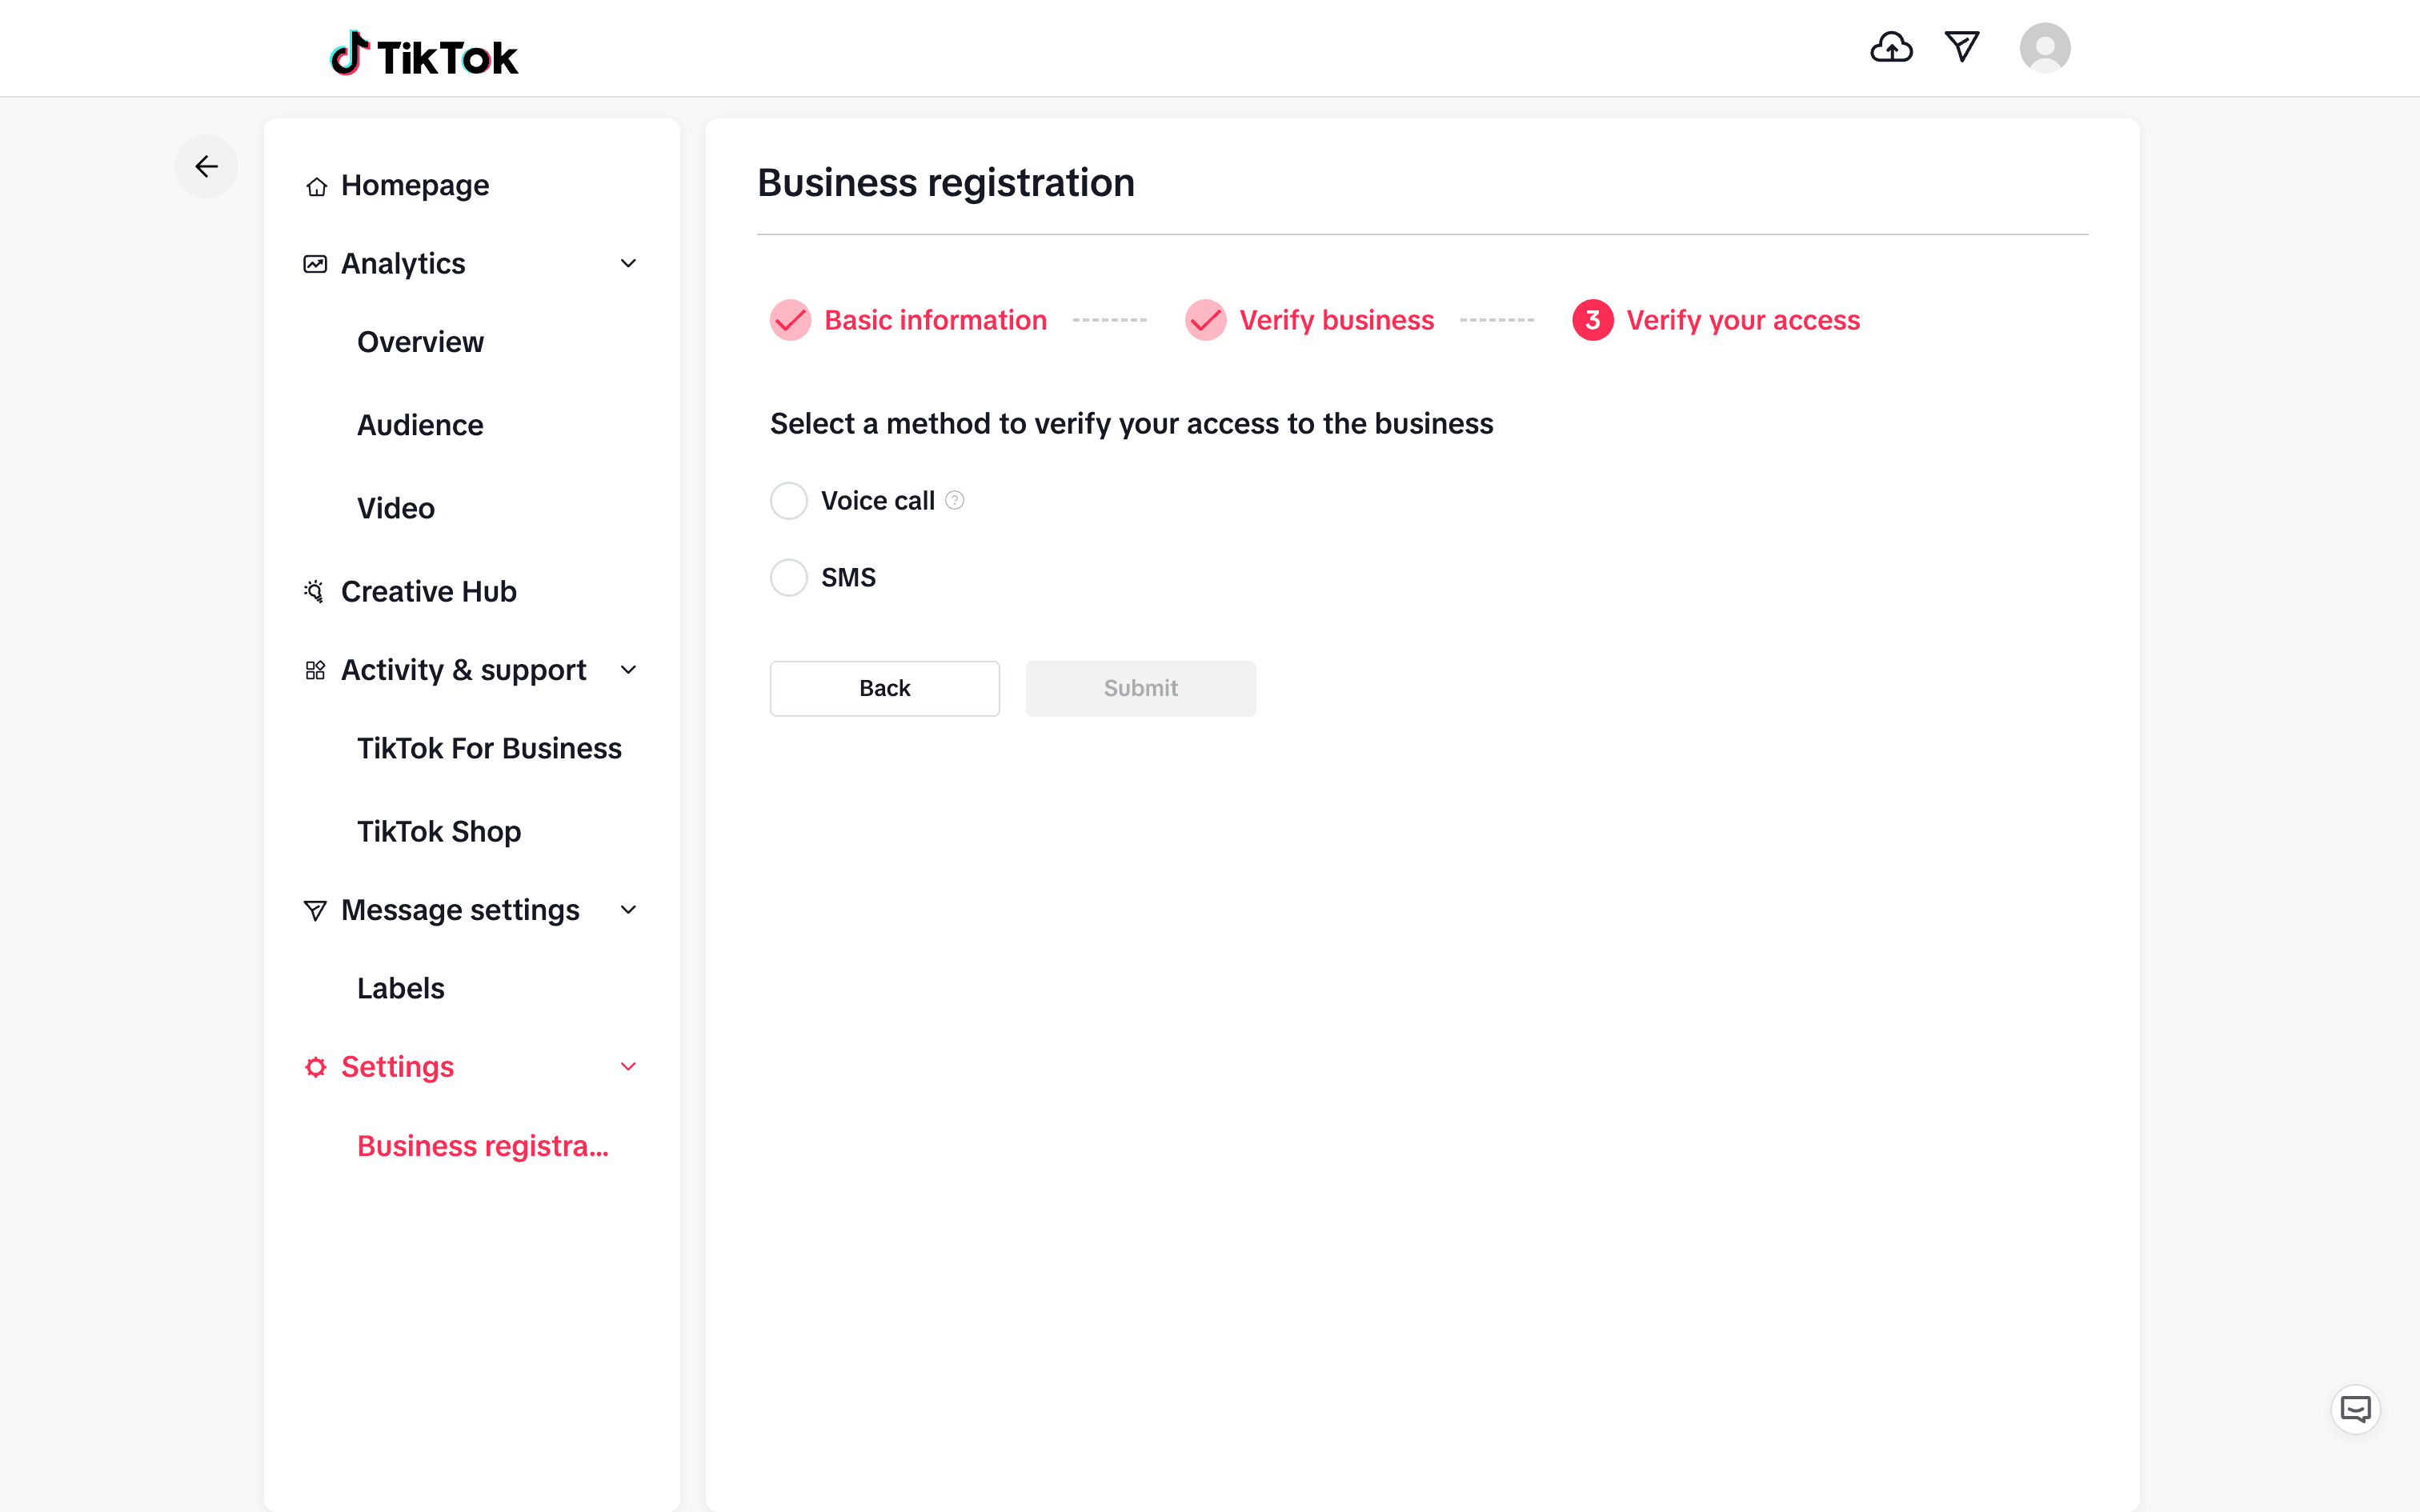Click the cloud upload icon

click(x=1891, y=47)
